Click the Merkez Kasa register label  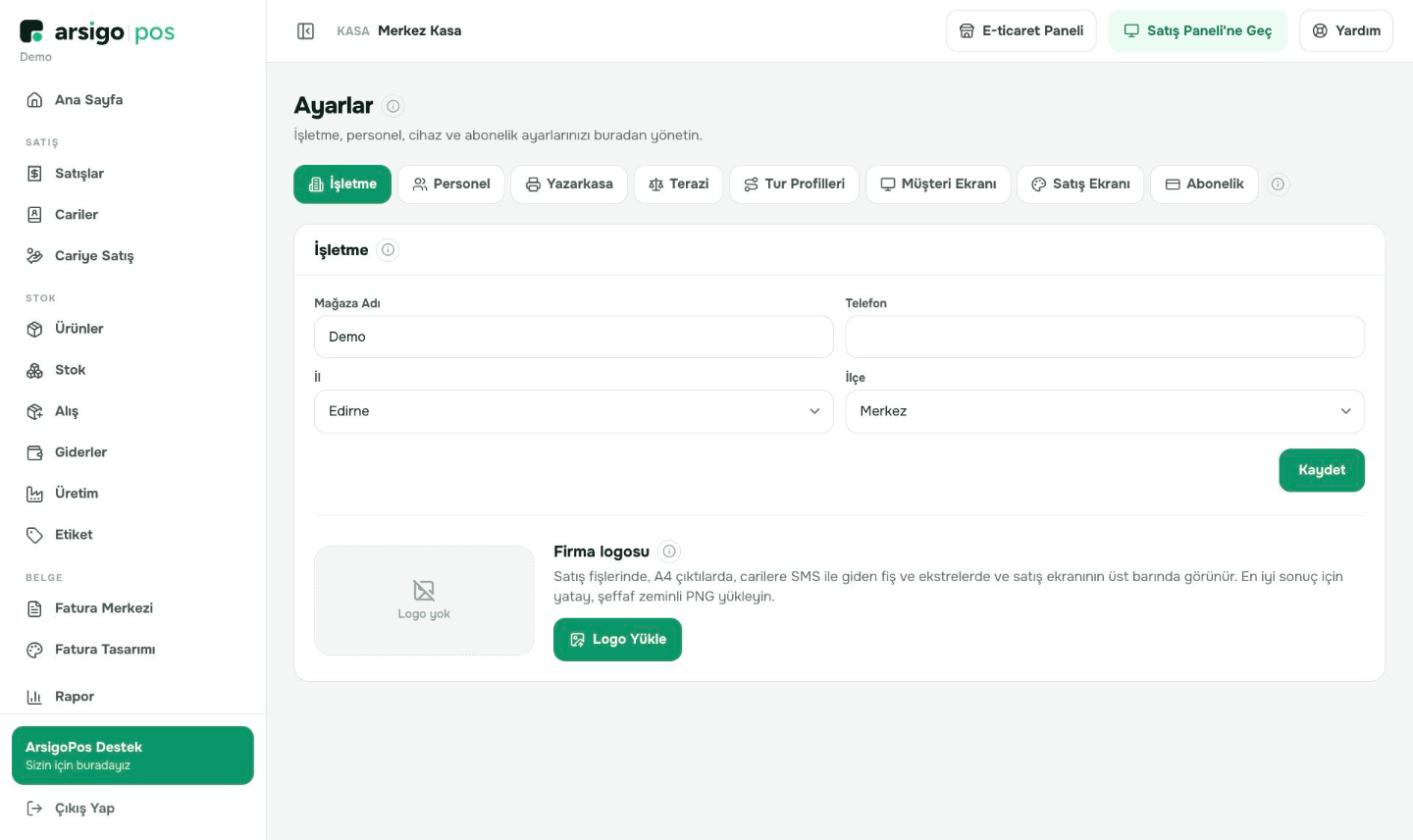[420, 31]
